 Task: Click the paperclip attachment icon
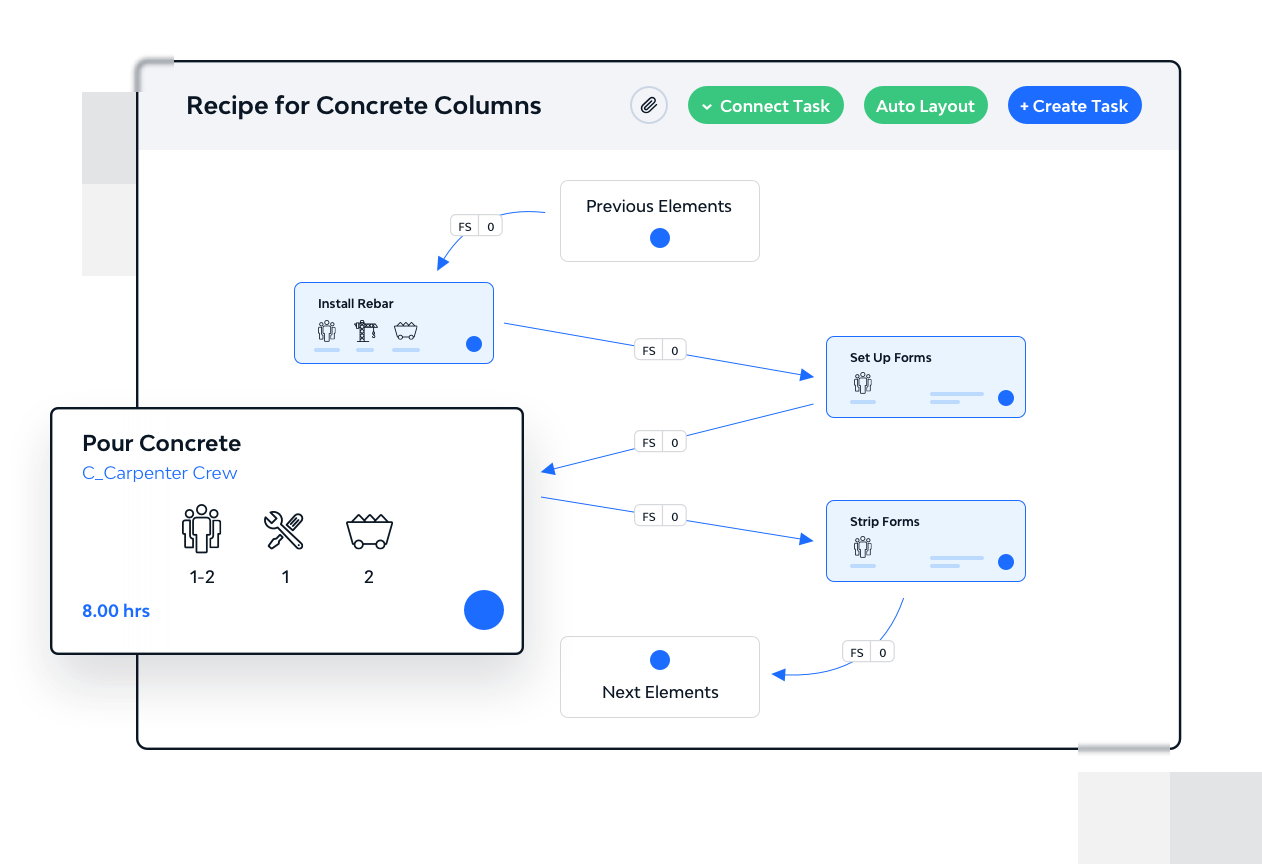coord(648,106)
